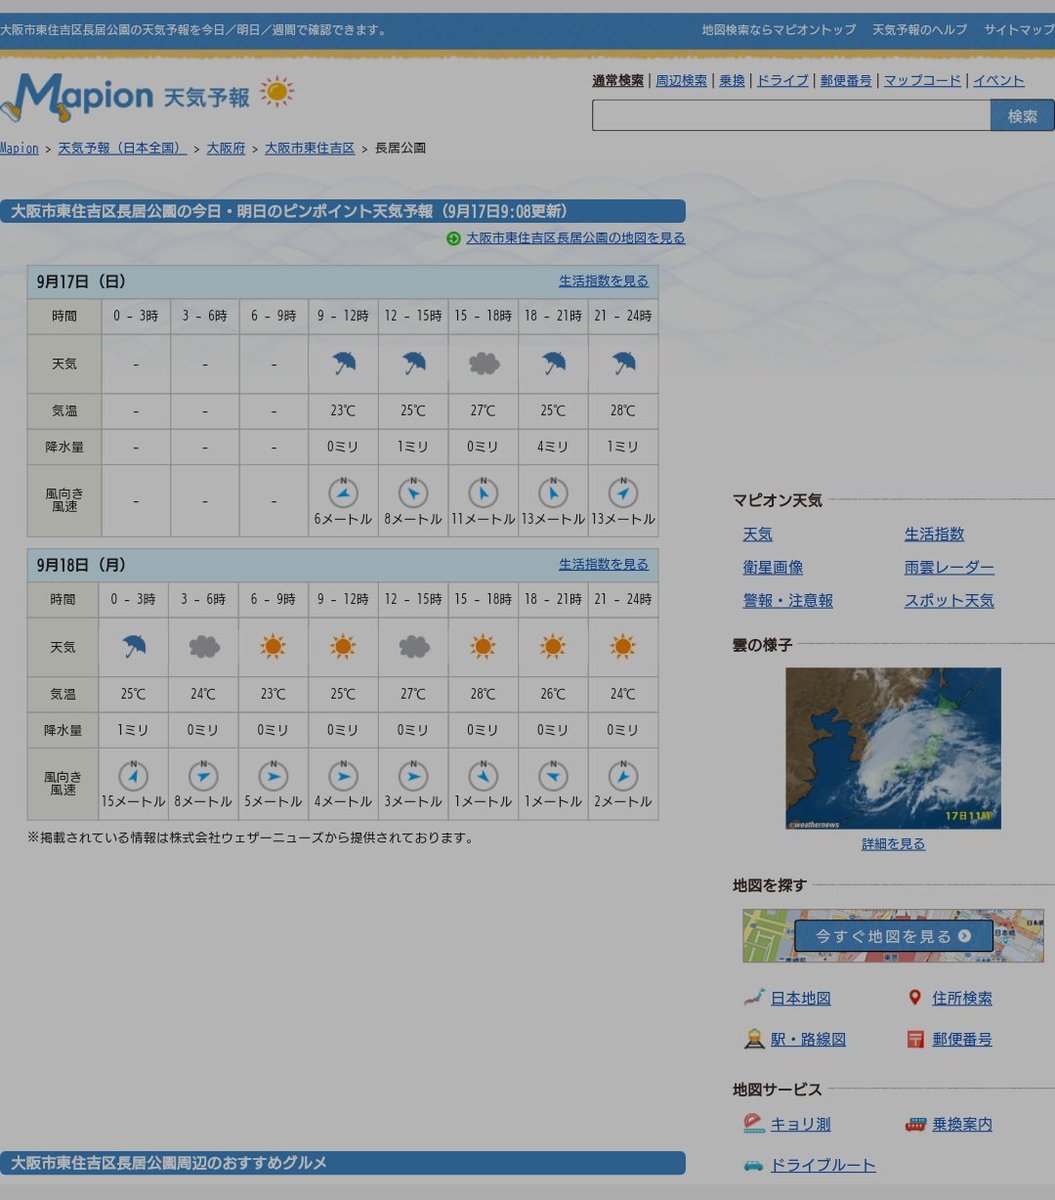
Task: Open 天気予報のヘルプ header link
Action: 920,30
